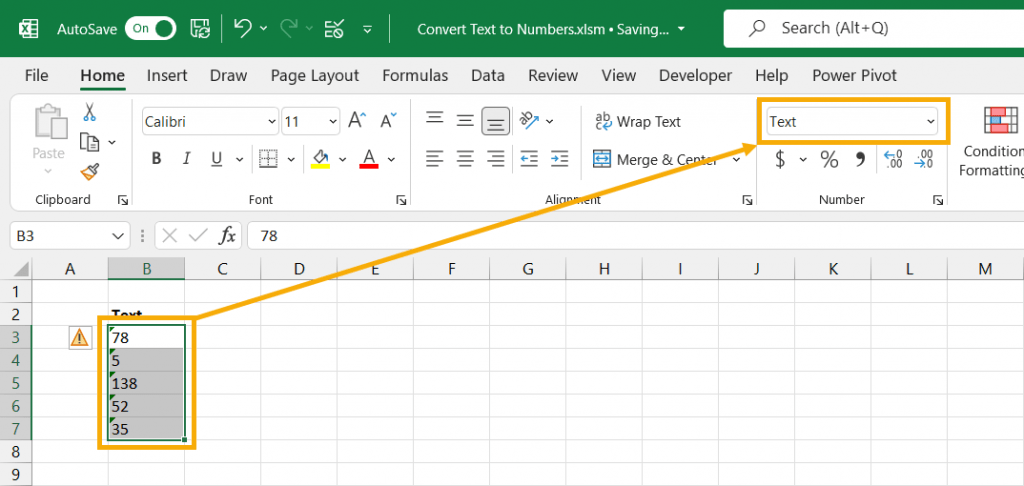The image size is (1024, 486).
Task: Open the Data tab
Action: 488,76
